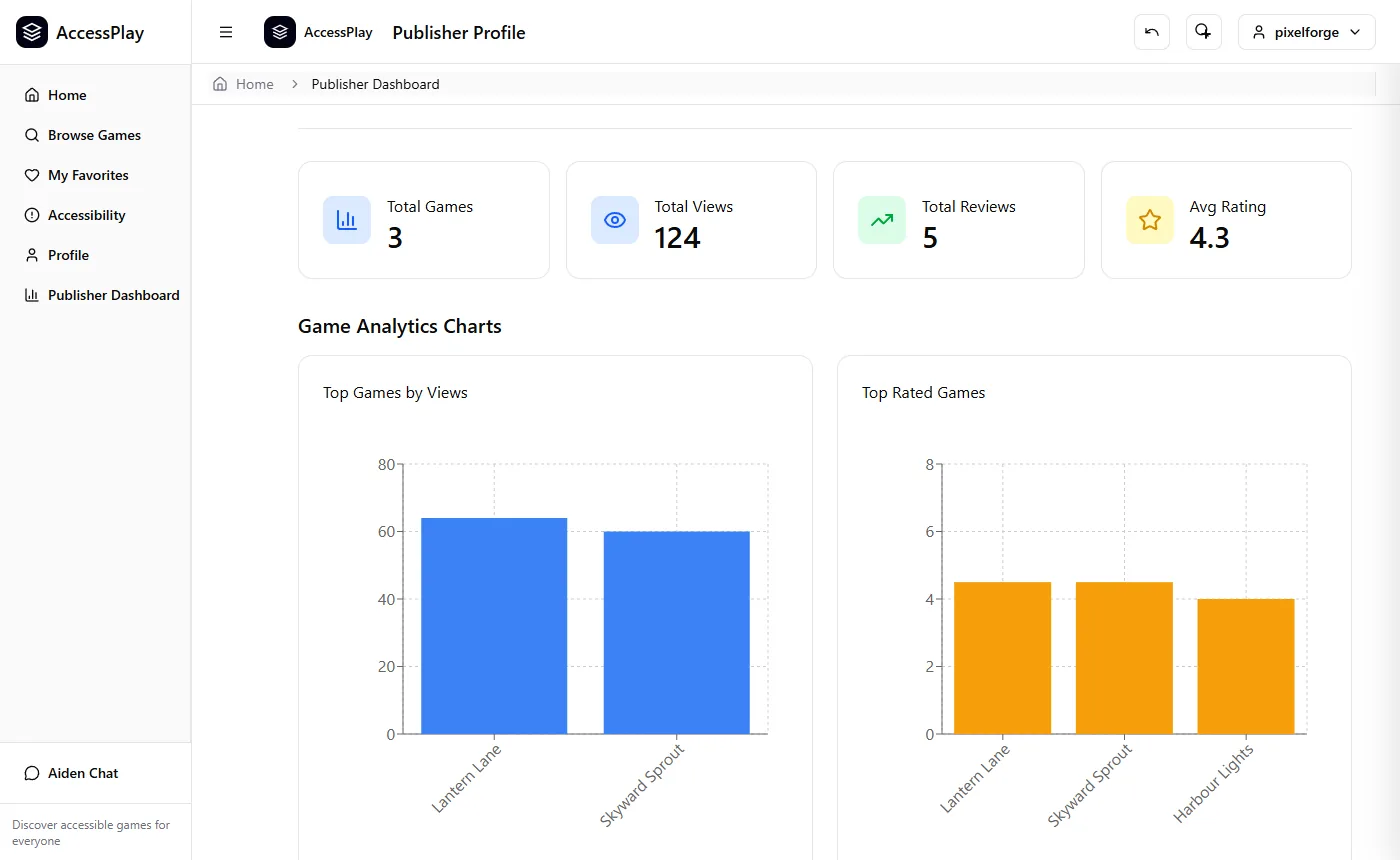Click the chat bubble icon beside Aiden Chat

tap(32, 773)
